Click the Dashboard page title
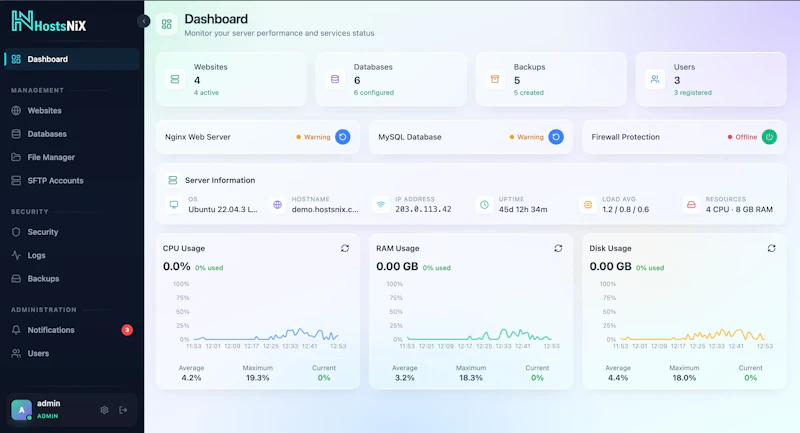Screen dimensions: 800x433 (x=216, y=19)
